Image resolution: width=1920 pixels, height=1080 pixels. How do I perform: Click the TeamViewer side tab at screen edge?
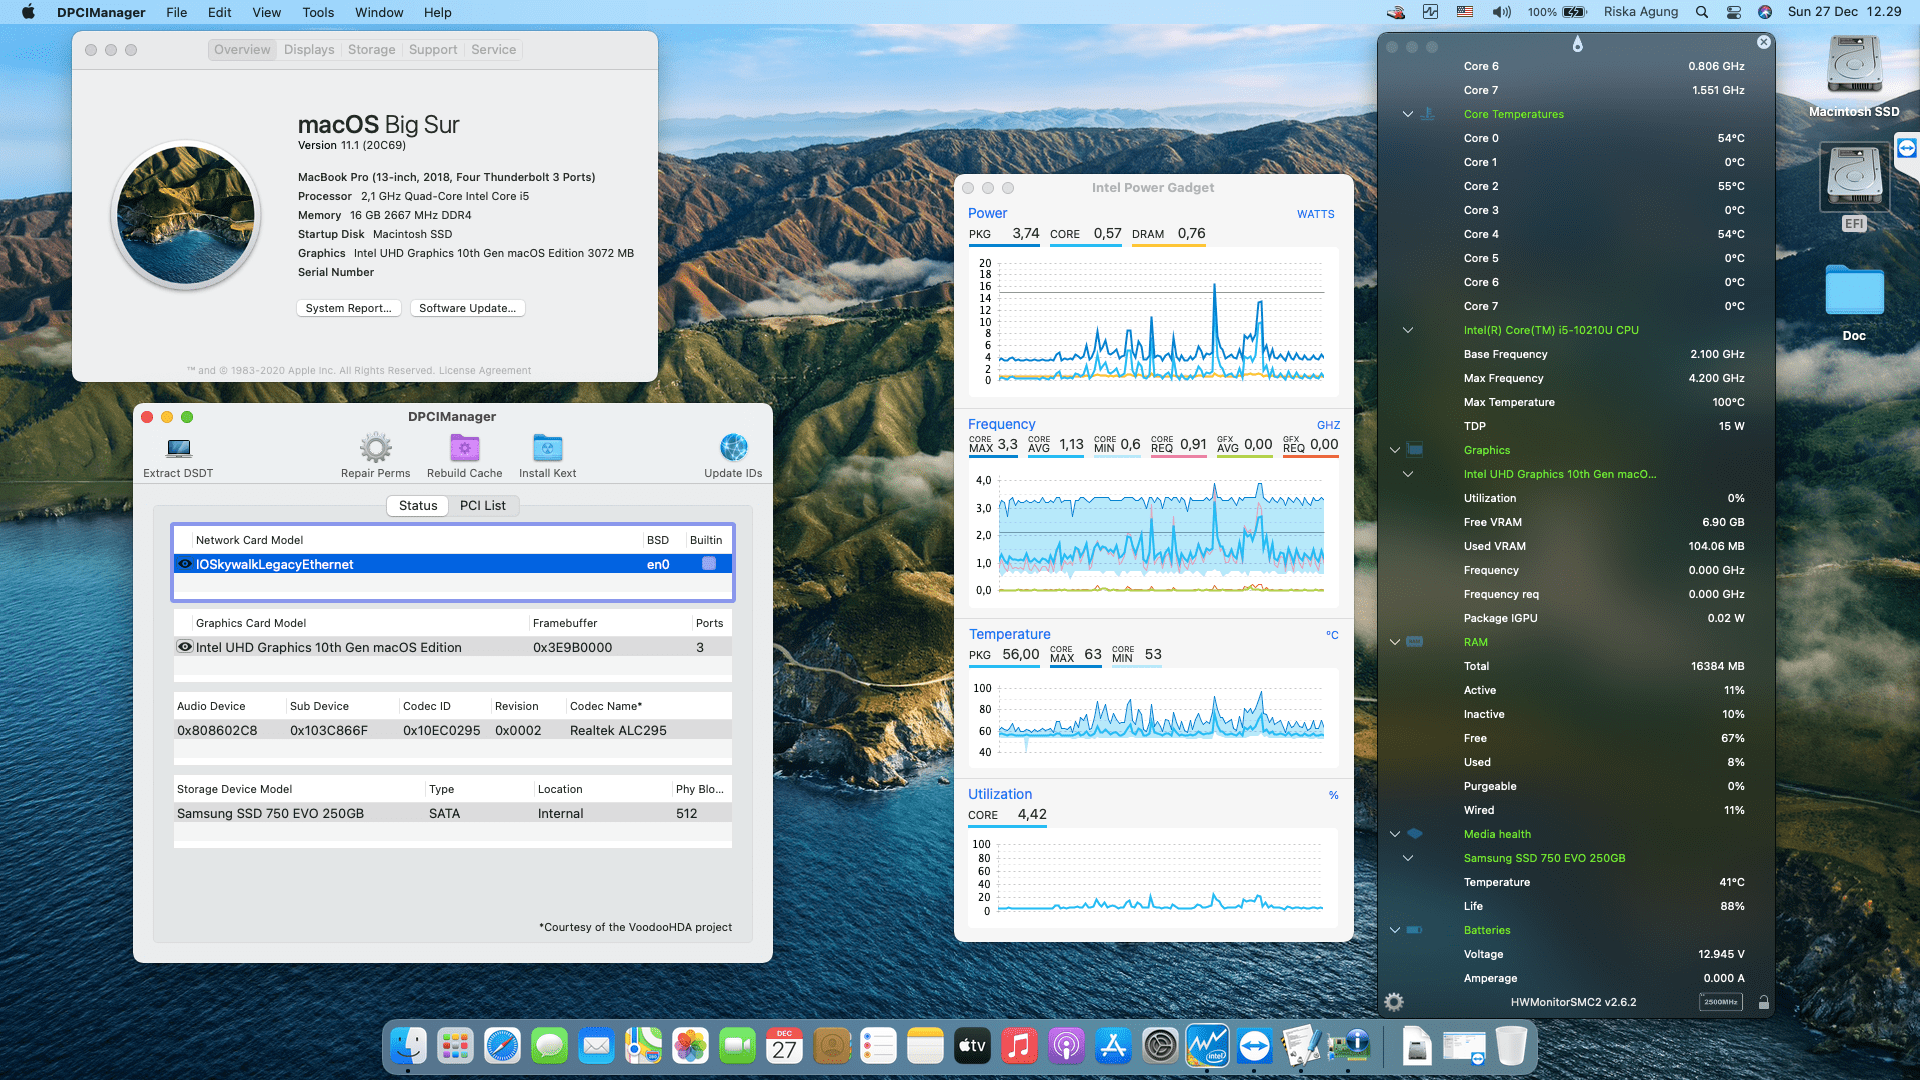[x=1907, y=149]
